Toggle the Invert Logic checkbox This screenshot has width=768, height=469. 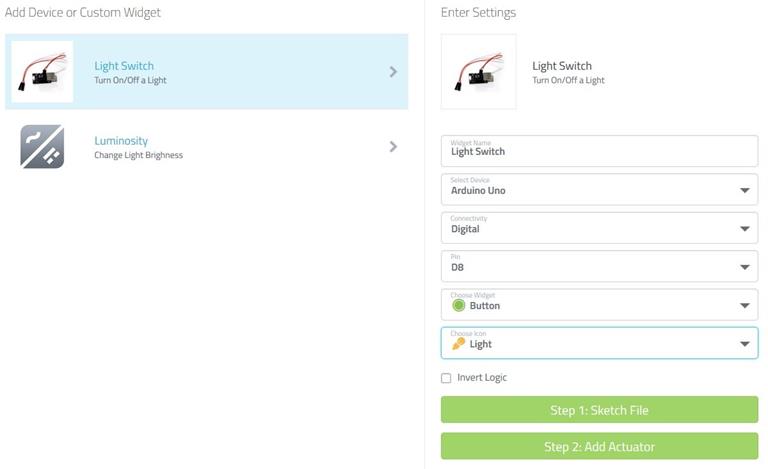pos(446,378)
